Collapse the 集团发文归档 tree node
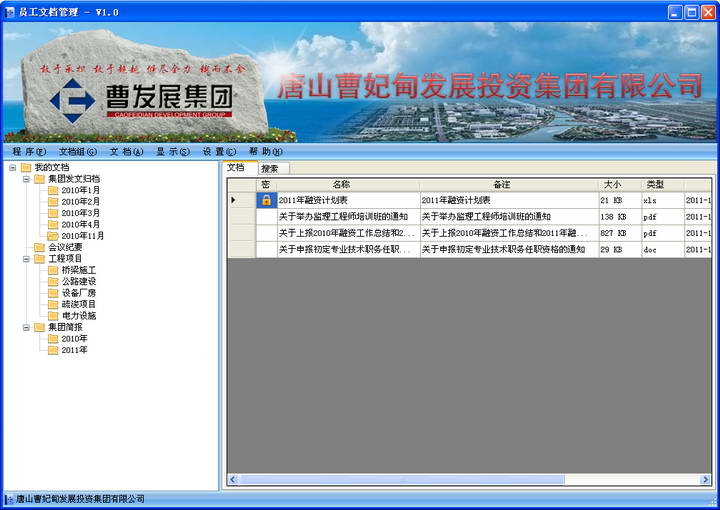This screenshot has width=720, height=510. click(x=26, y=179)
